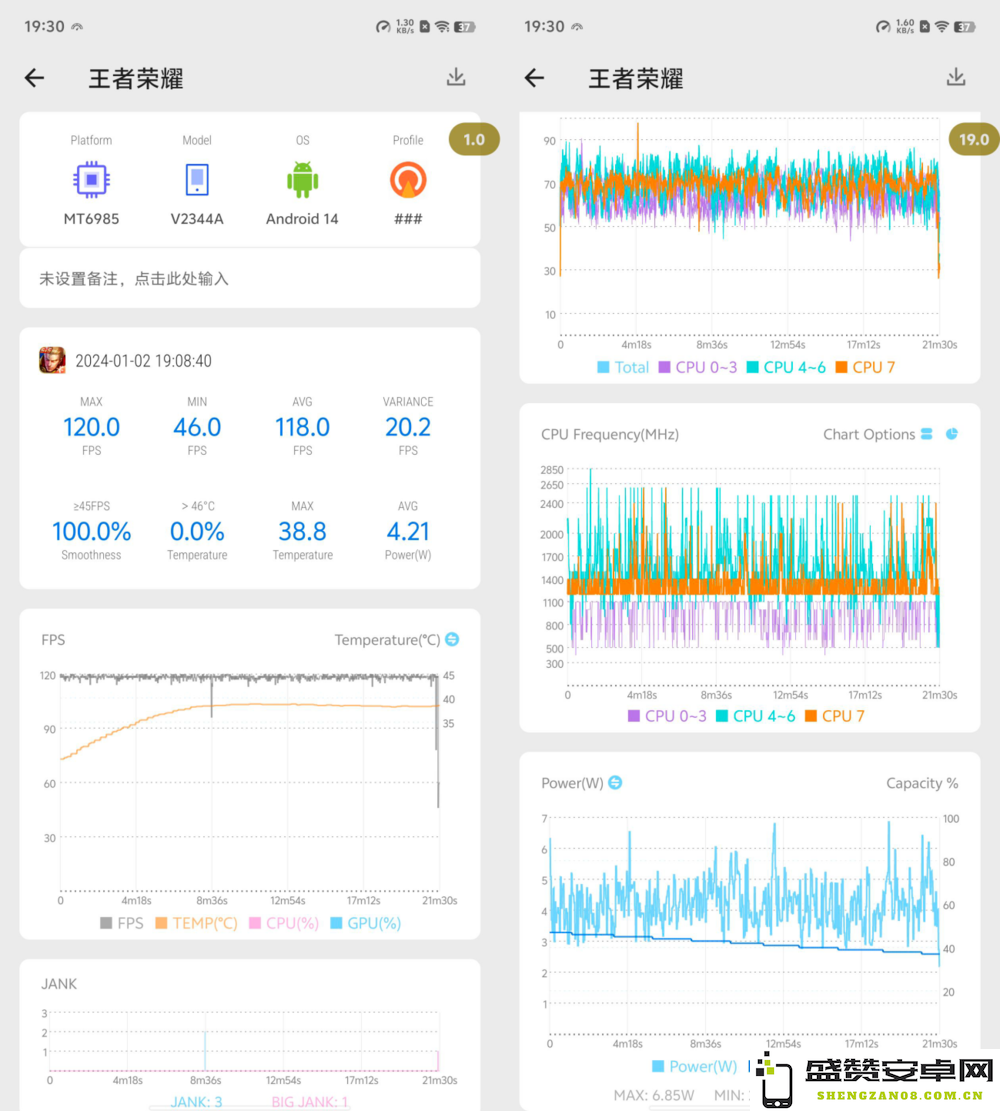Toggle CPU 4~6 in the CPU usage legend
This screenshot has width=1000, height=1111.
tap(786, 367)
